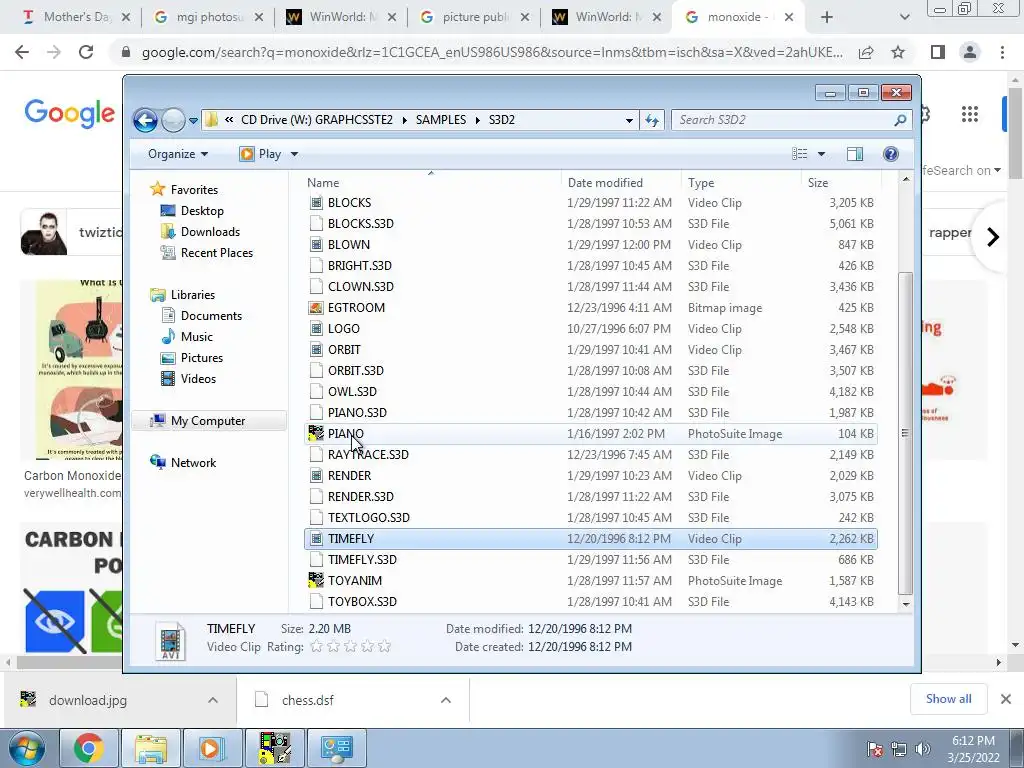The width and height of the screenshot is (1024, 768).
Task: Open the Organize menu
Action: 178,154
